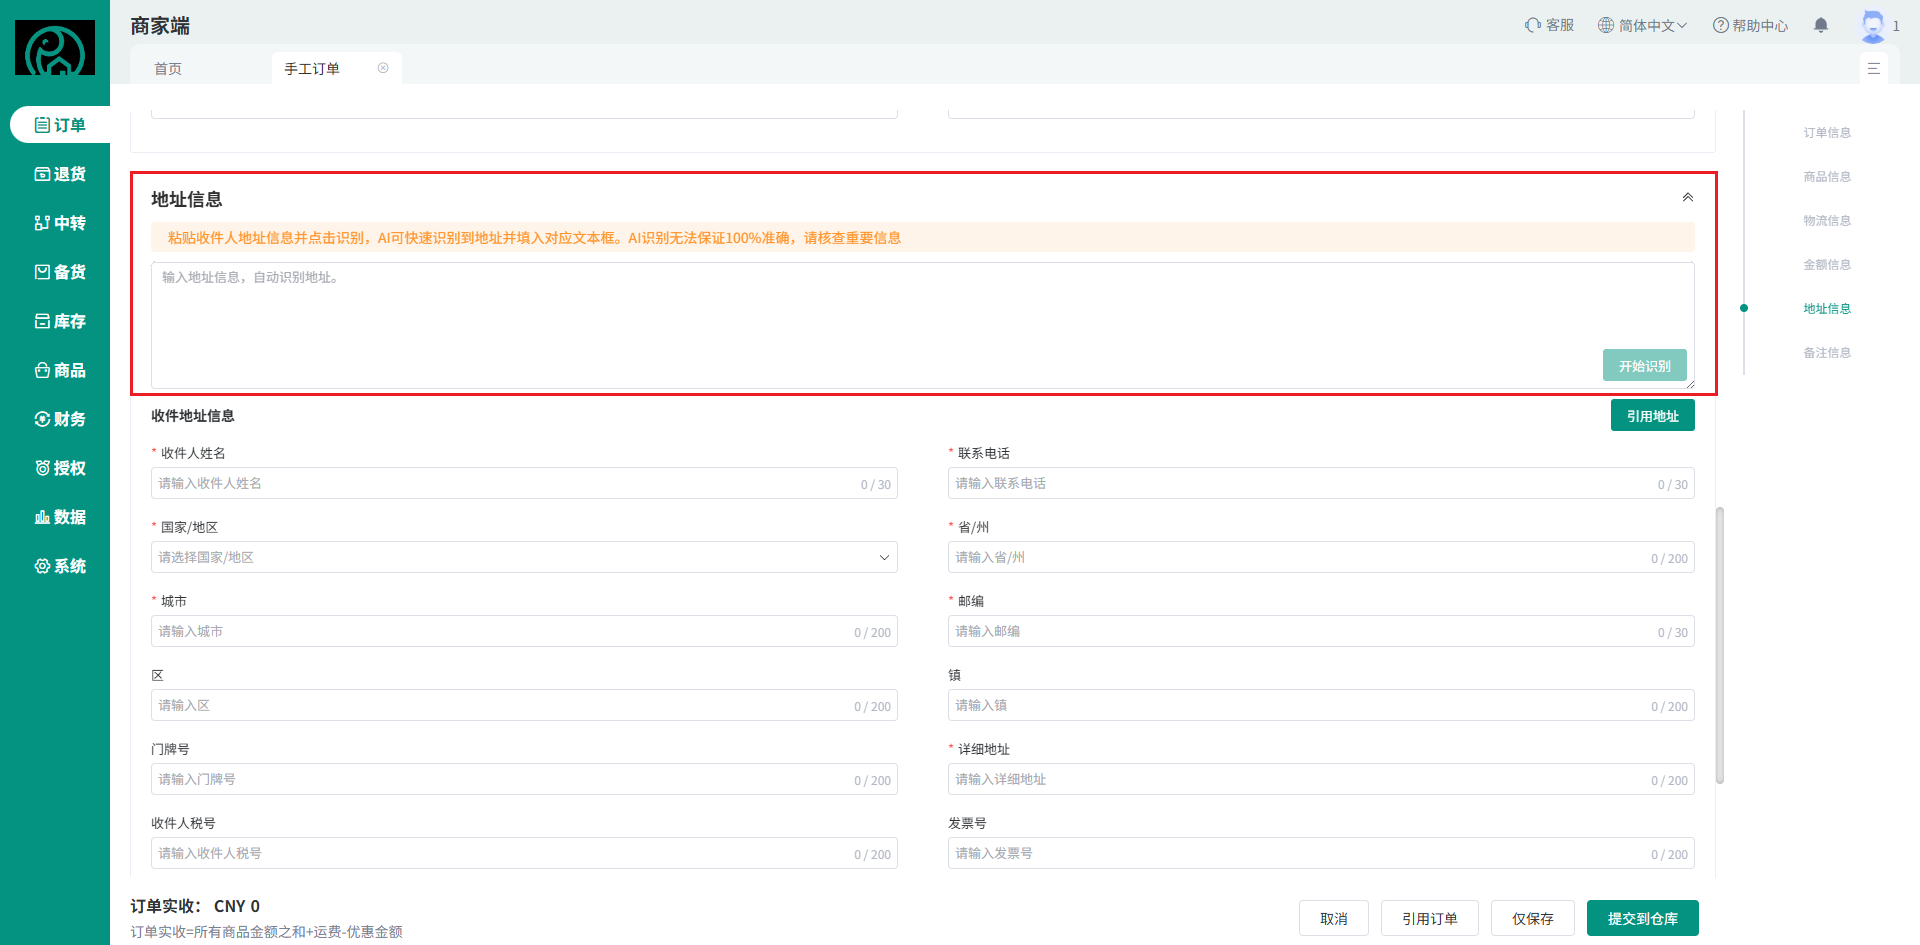Viewport: 1920px width, 945px height.
Task: Open the 国家/地区 dropdown
Action: [x=524, y=557]
